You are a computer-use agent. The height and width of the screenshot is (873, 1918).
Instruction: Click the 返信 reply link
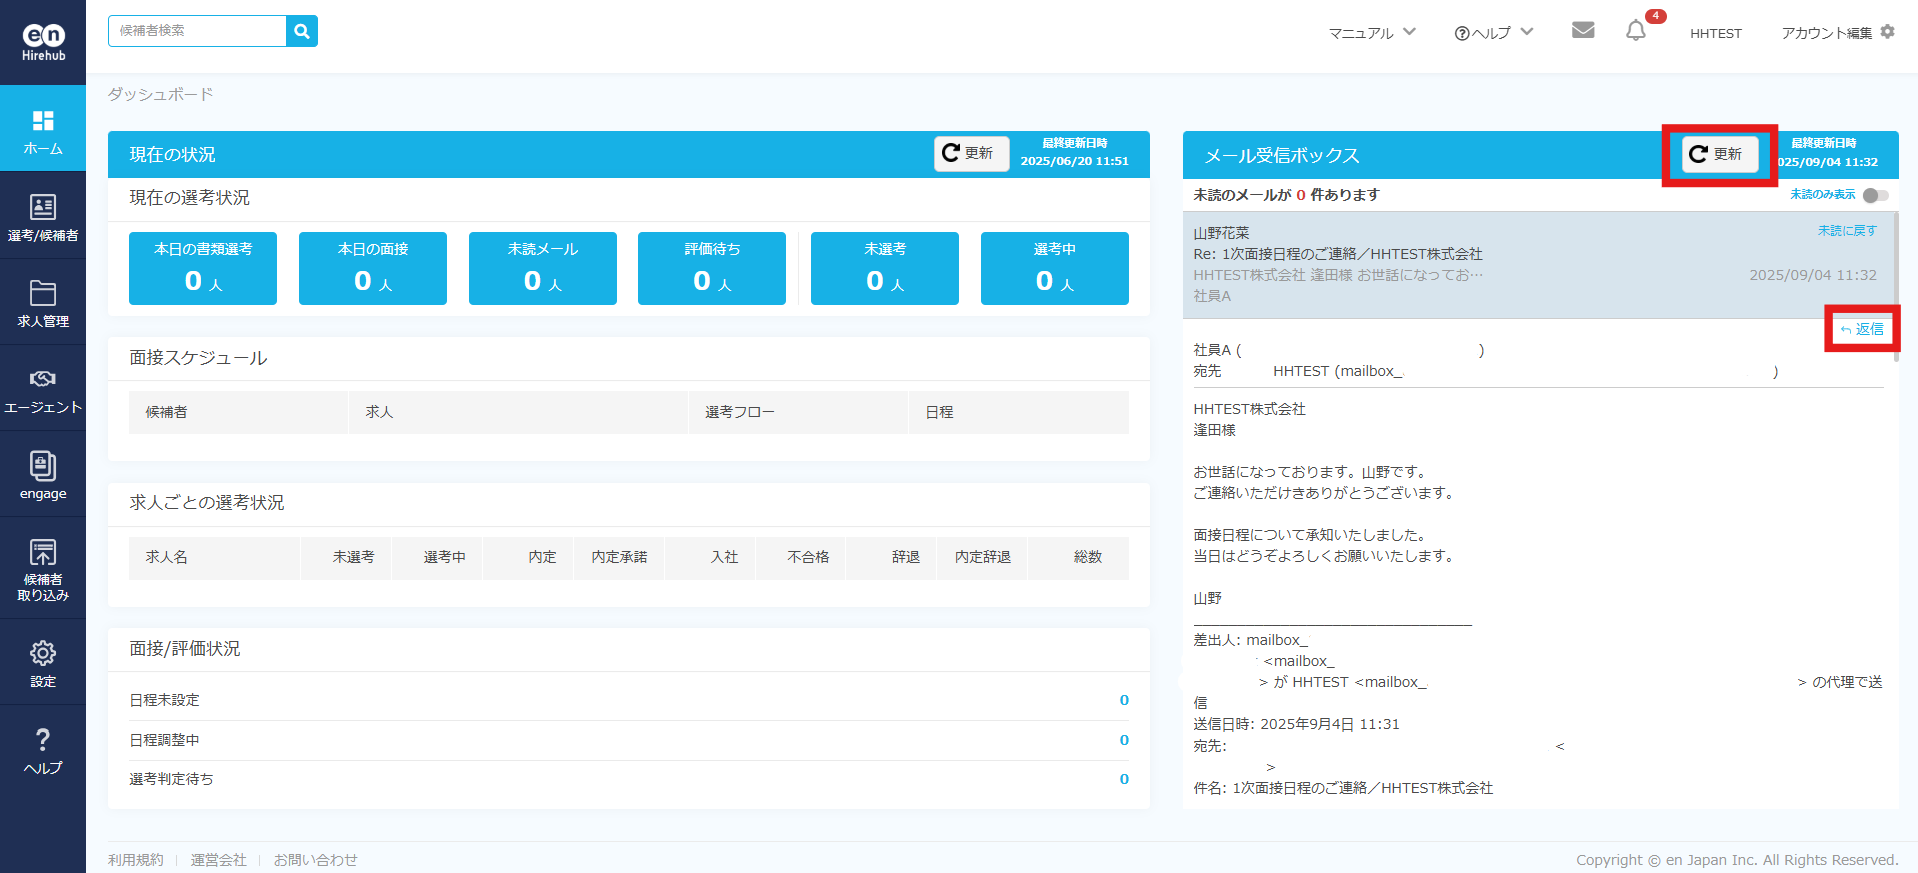pos(1862,329)
